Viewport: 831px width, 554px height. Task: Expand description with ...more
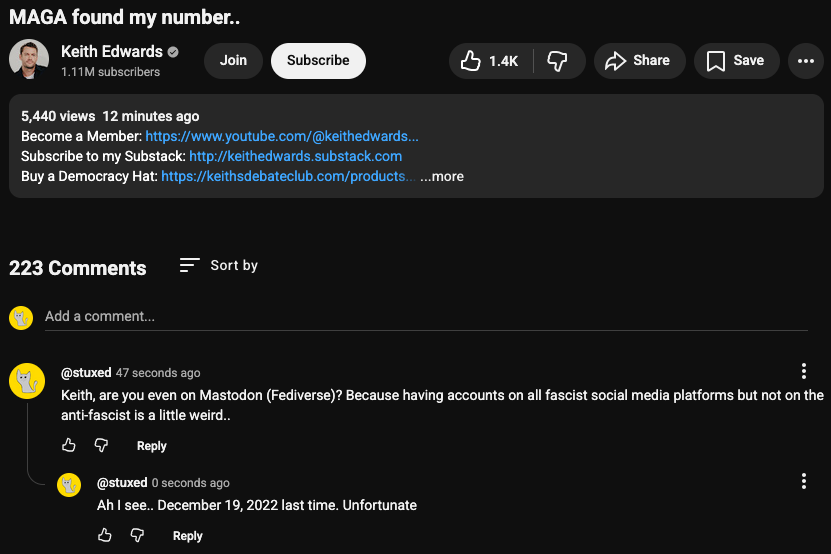(x=441, y=176)
